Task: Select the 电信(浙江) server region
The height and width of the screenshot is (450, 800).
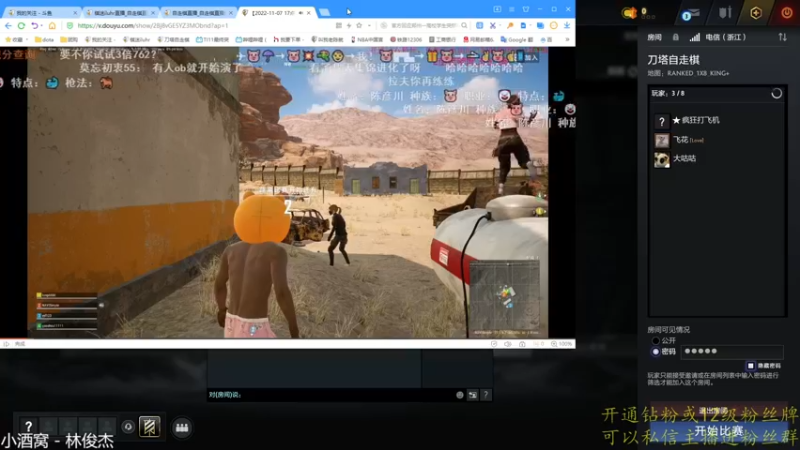Action: click(726, 37)
